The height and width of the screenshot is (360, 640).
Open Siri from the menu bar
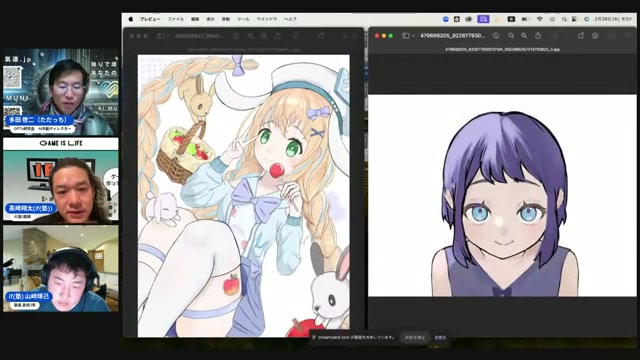tap(587, 19)
